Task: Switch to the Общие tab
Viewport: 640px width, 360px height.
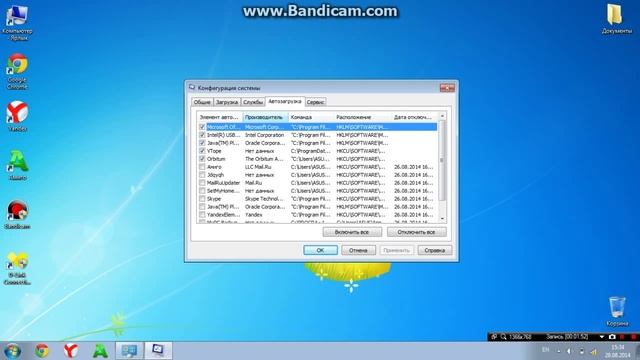Action: coord(202,102)
